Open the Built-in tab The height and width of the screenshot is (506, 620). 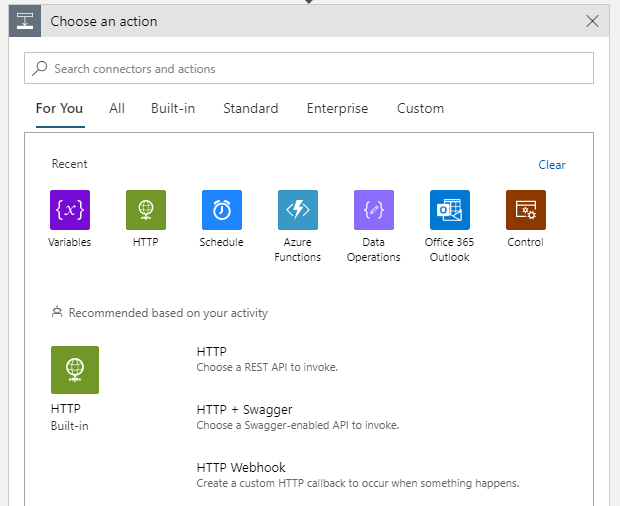[173, 109]
